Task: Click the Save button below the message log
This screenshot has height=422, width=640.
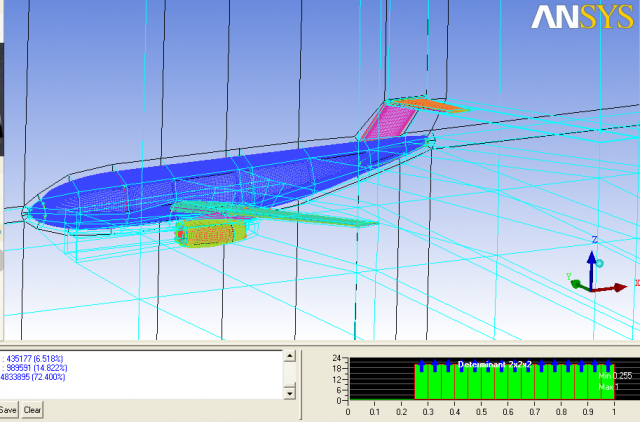Action: [8, 410]
